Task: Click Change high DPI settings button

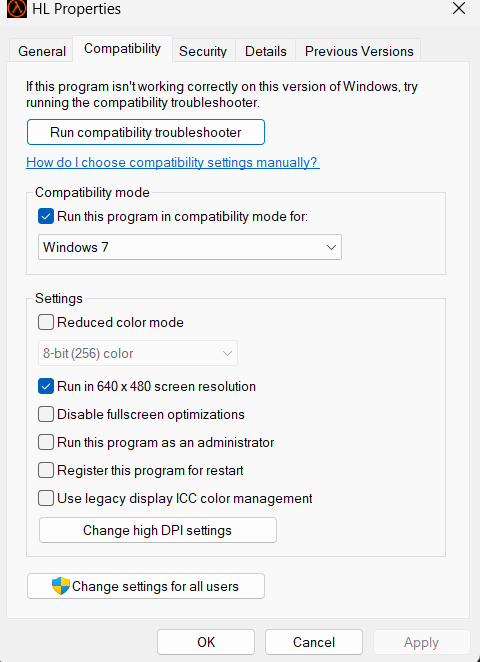Action: [157, 530]
